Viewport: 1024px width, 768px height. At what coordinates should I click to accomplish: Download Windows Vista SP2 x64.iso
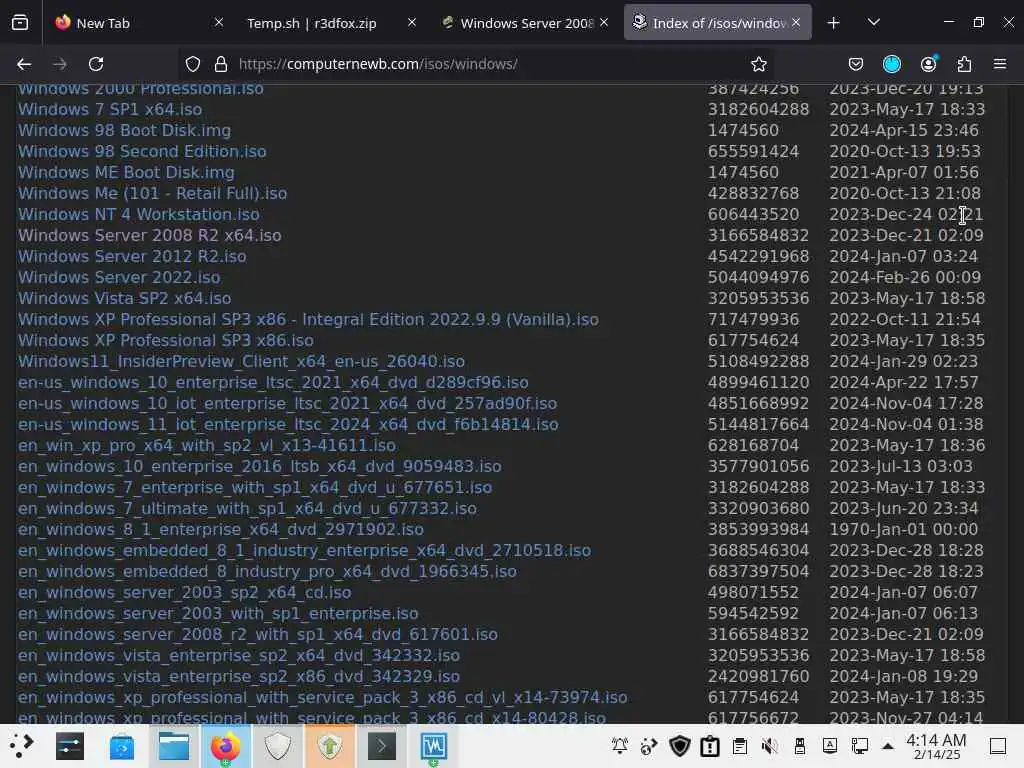tap(124, 298)
